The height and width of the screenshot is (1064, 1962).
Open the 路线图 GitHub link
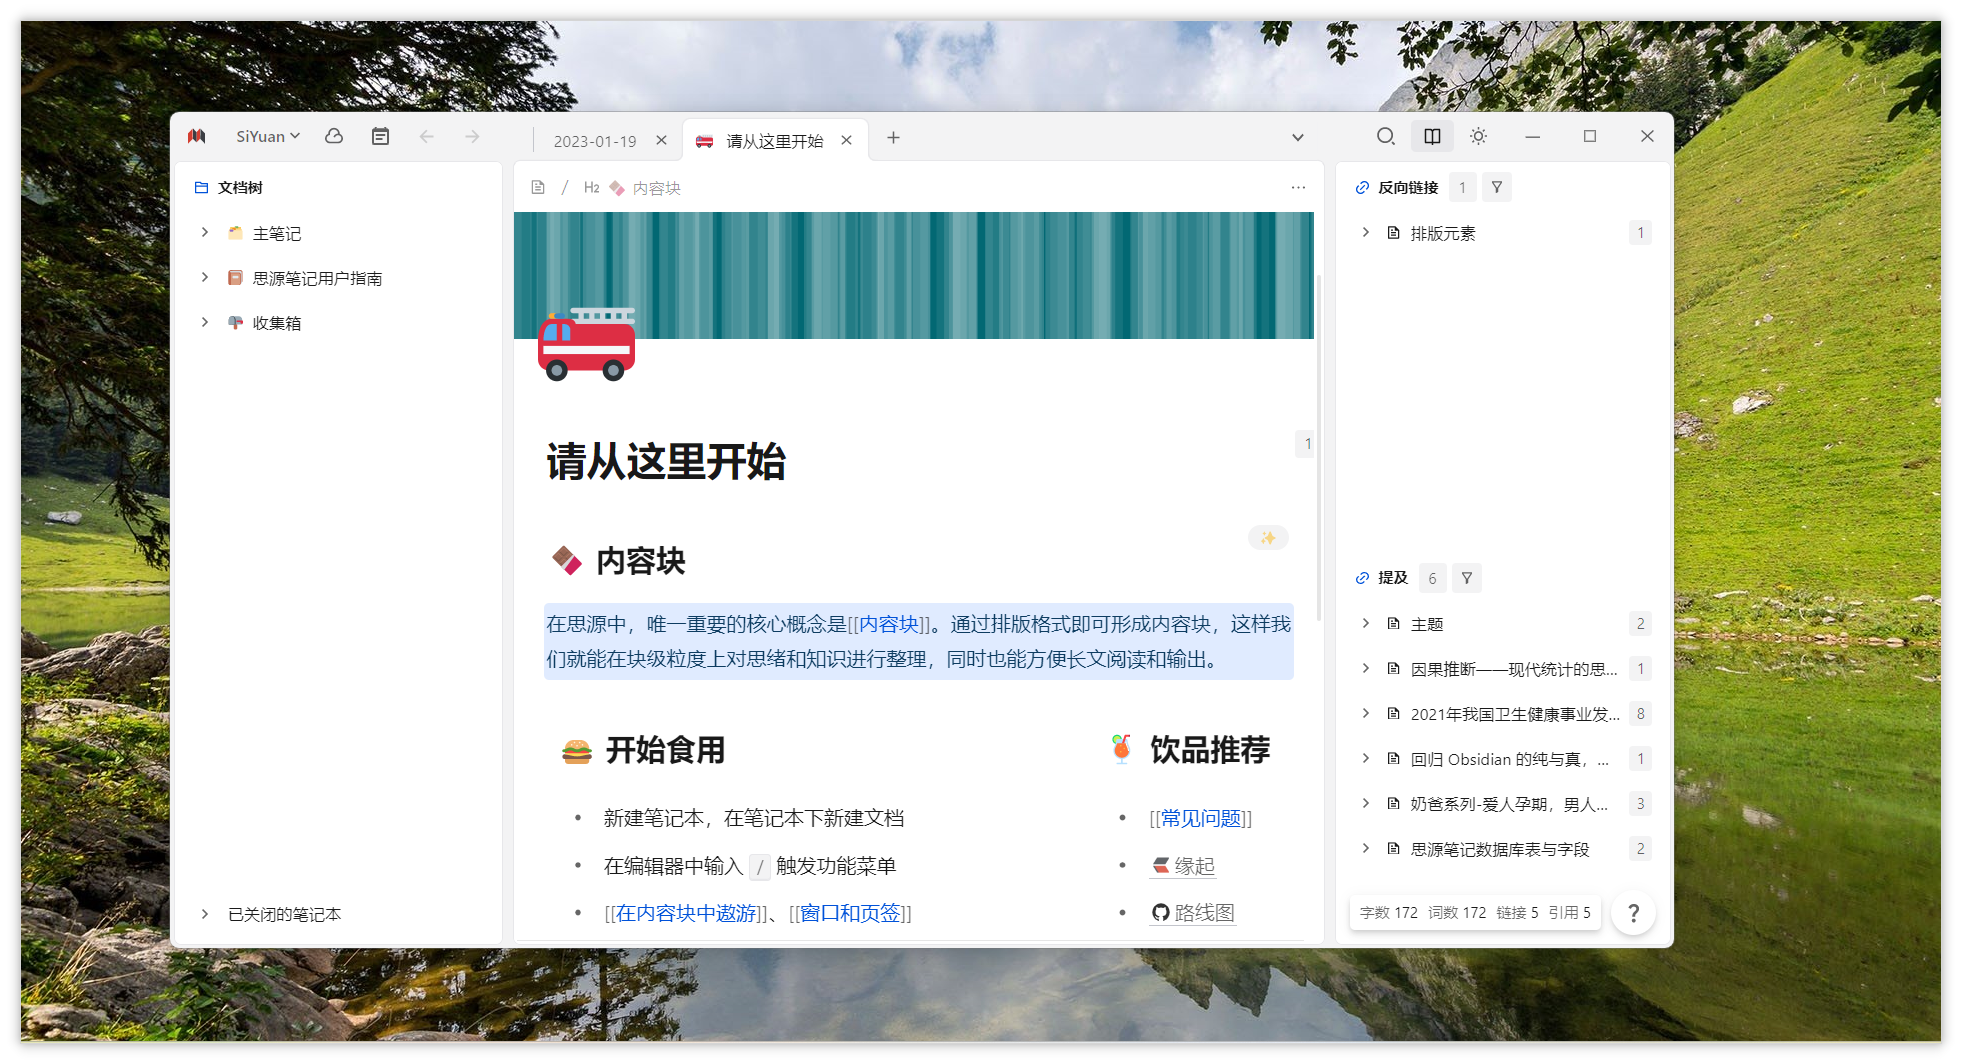1193,913
